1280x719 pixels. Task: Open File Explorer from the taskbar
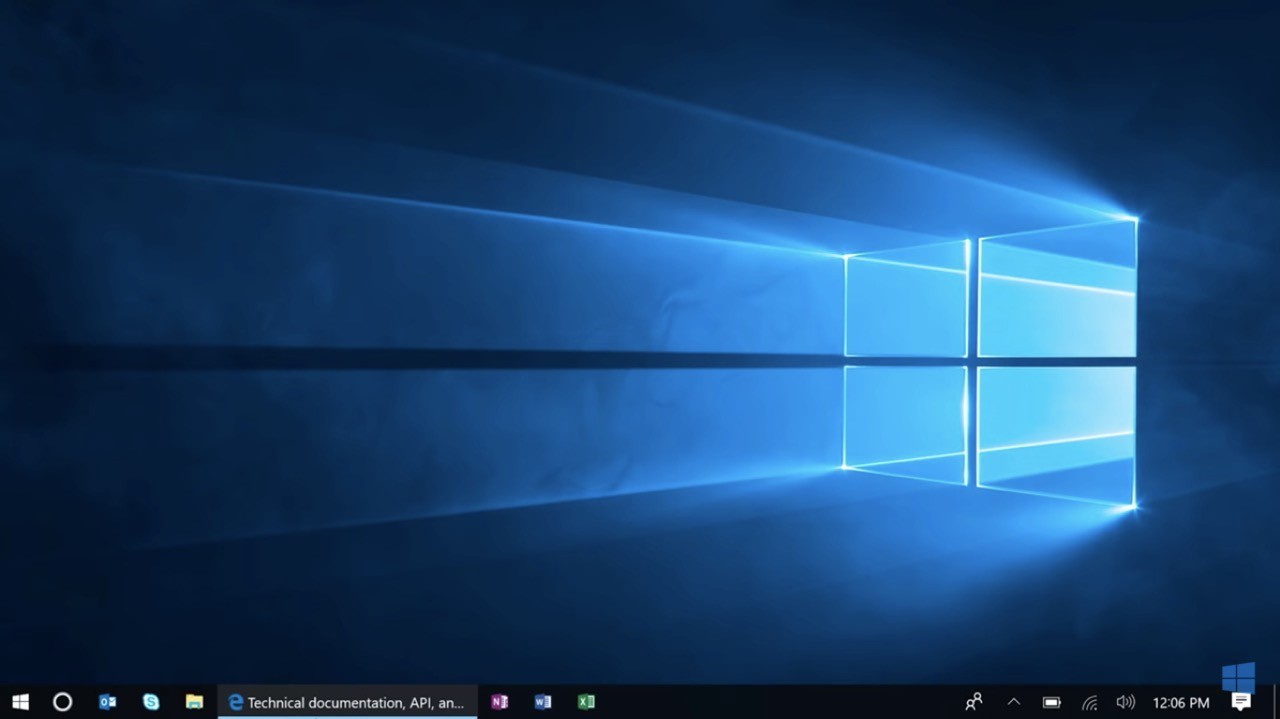point(194,702)
